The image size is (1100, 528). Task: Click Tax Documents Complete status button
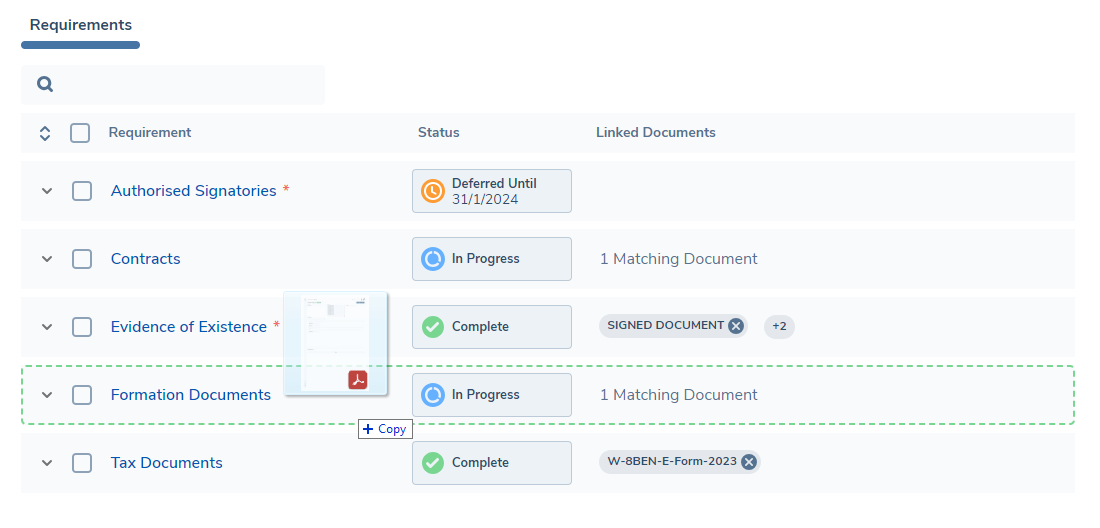tap(492, 463)
